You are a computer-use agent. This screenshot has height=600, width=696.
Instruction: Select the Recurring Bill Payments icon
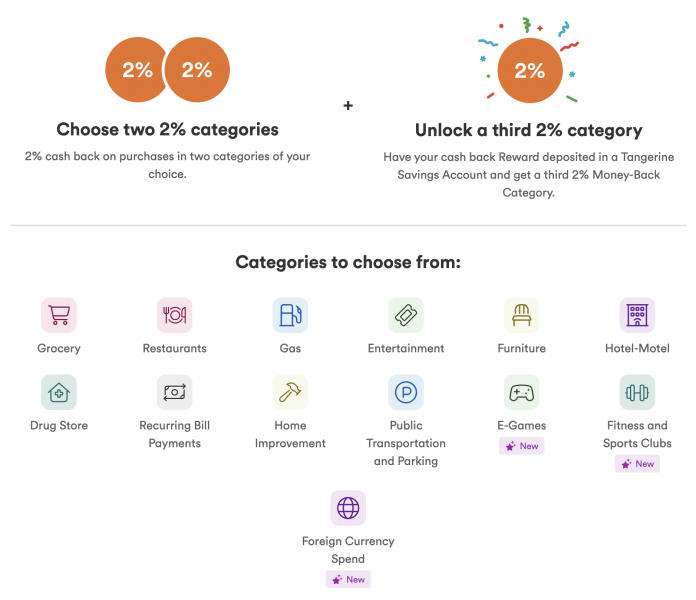(174, 392)
